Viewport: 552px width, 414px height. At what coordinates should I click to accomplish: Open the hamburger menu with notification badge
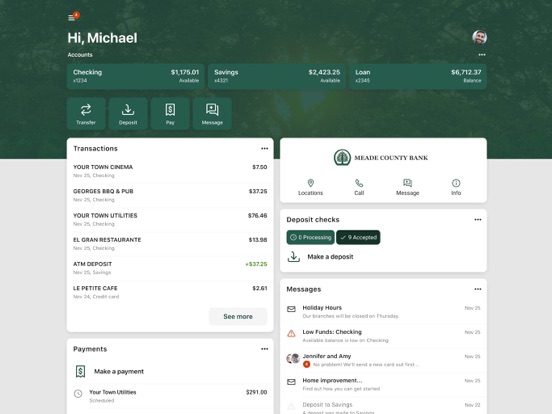tap(73, 17)
